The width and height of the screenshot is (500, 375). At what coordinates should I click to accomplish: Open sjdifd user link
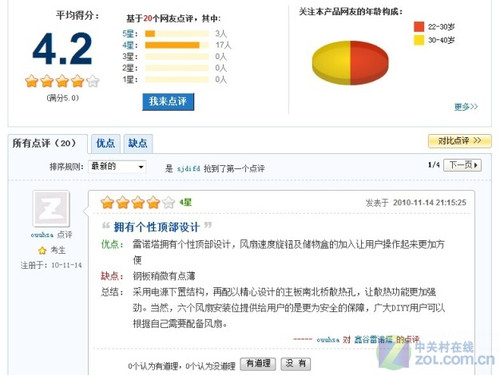[188, 169]
